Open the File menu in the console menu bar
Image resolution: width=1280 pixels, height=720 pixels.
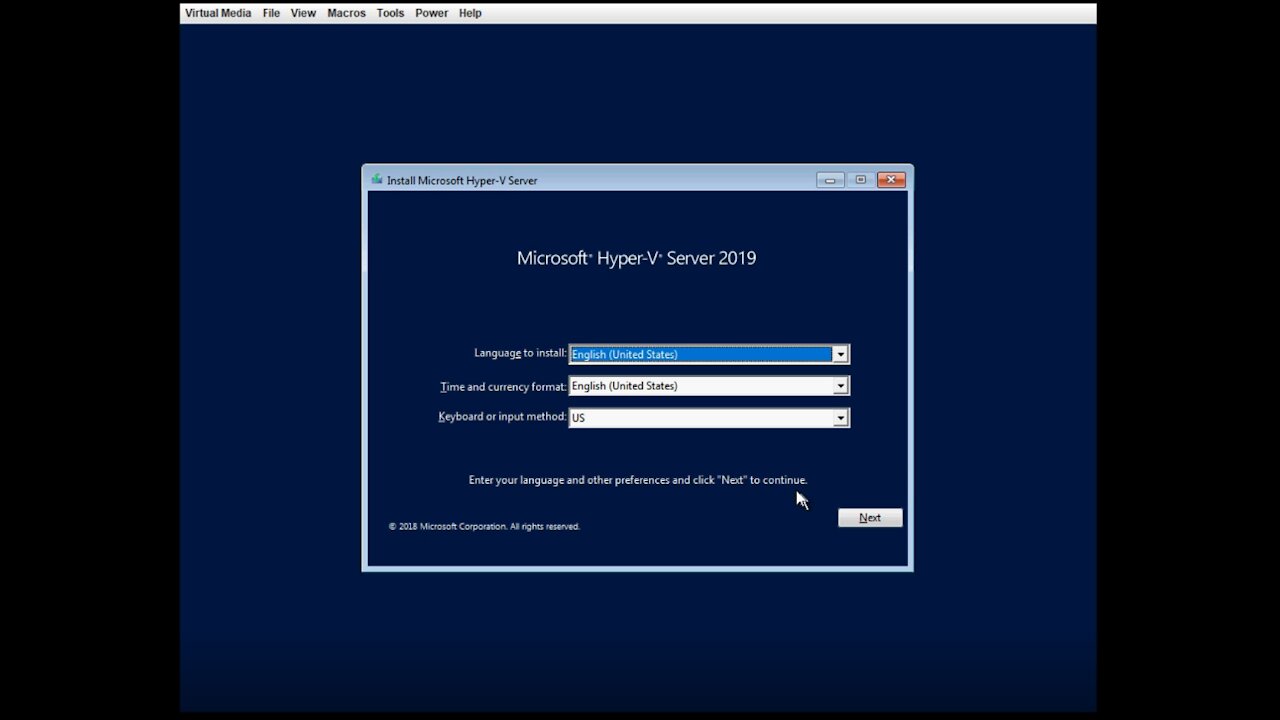[270, 13]
